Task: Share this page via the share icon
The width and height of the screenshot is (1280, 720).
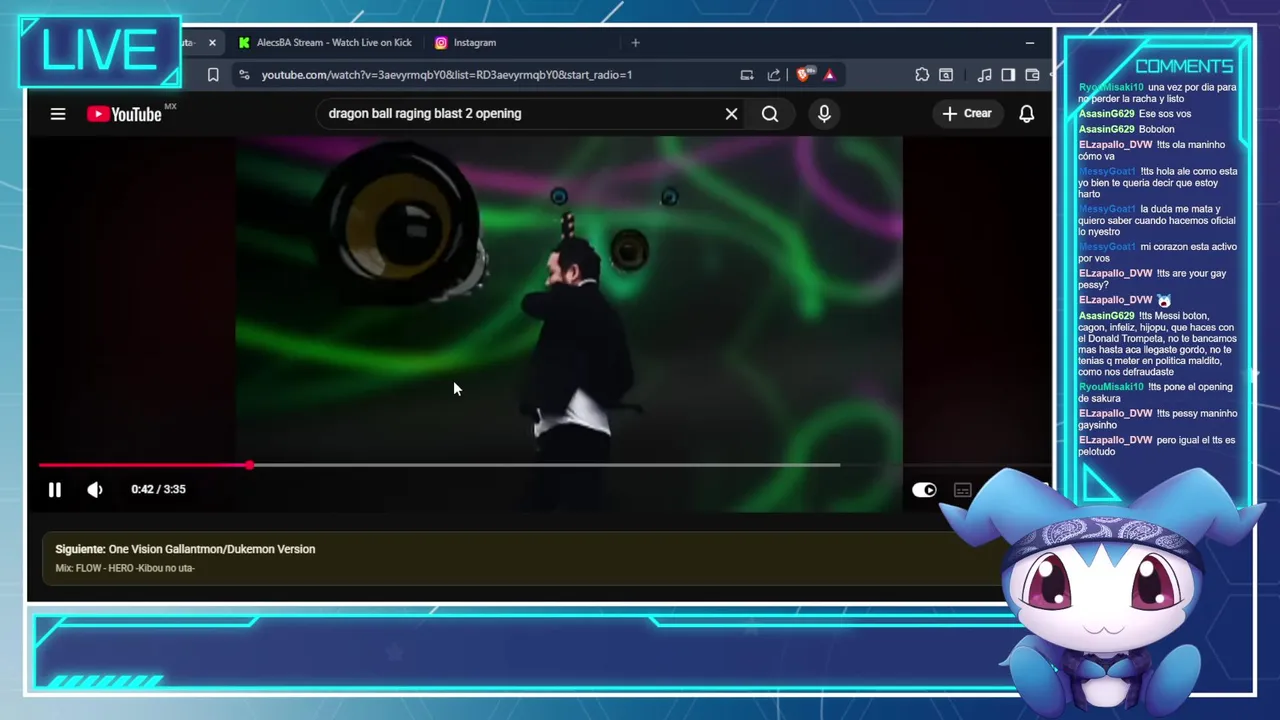Action: coord(773,75)
